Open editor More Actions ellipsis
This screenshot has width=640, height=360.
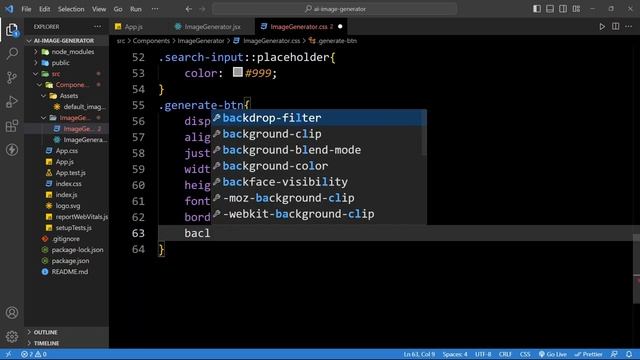pos(629,27)
